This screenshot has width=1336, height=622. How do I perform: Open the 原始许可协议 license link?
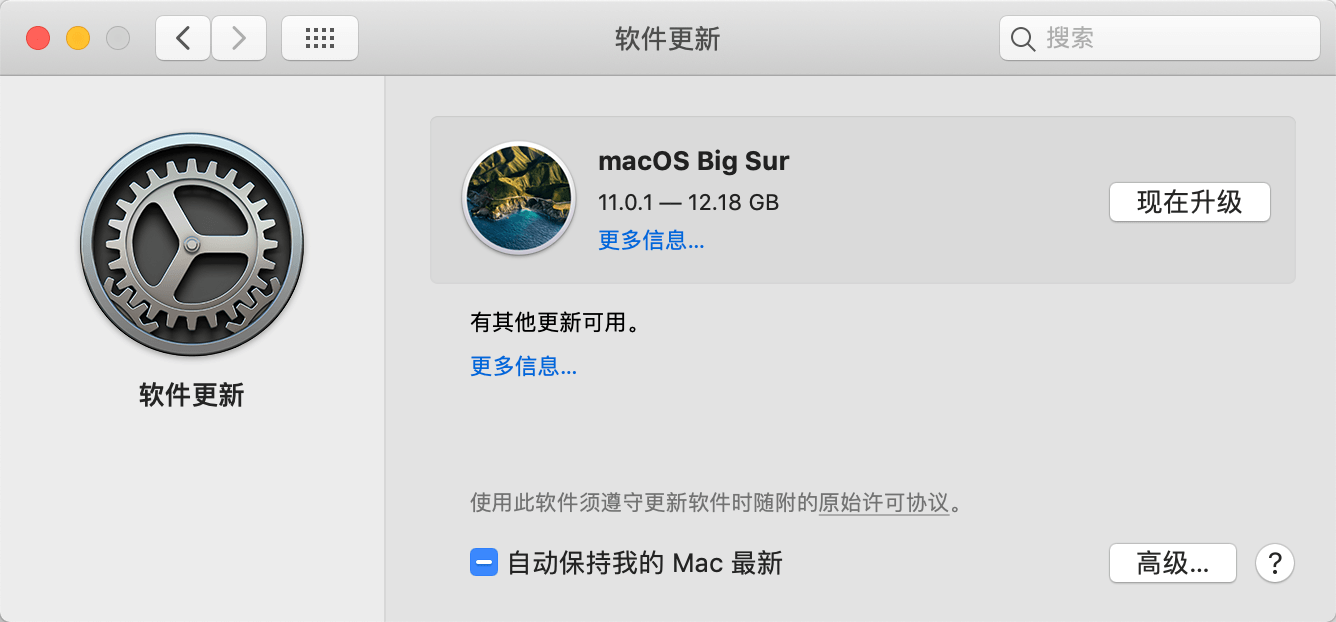click(883, 502)
